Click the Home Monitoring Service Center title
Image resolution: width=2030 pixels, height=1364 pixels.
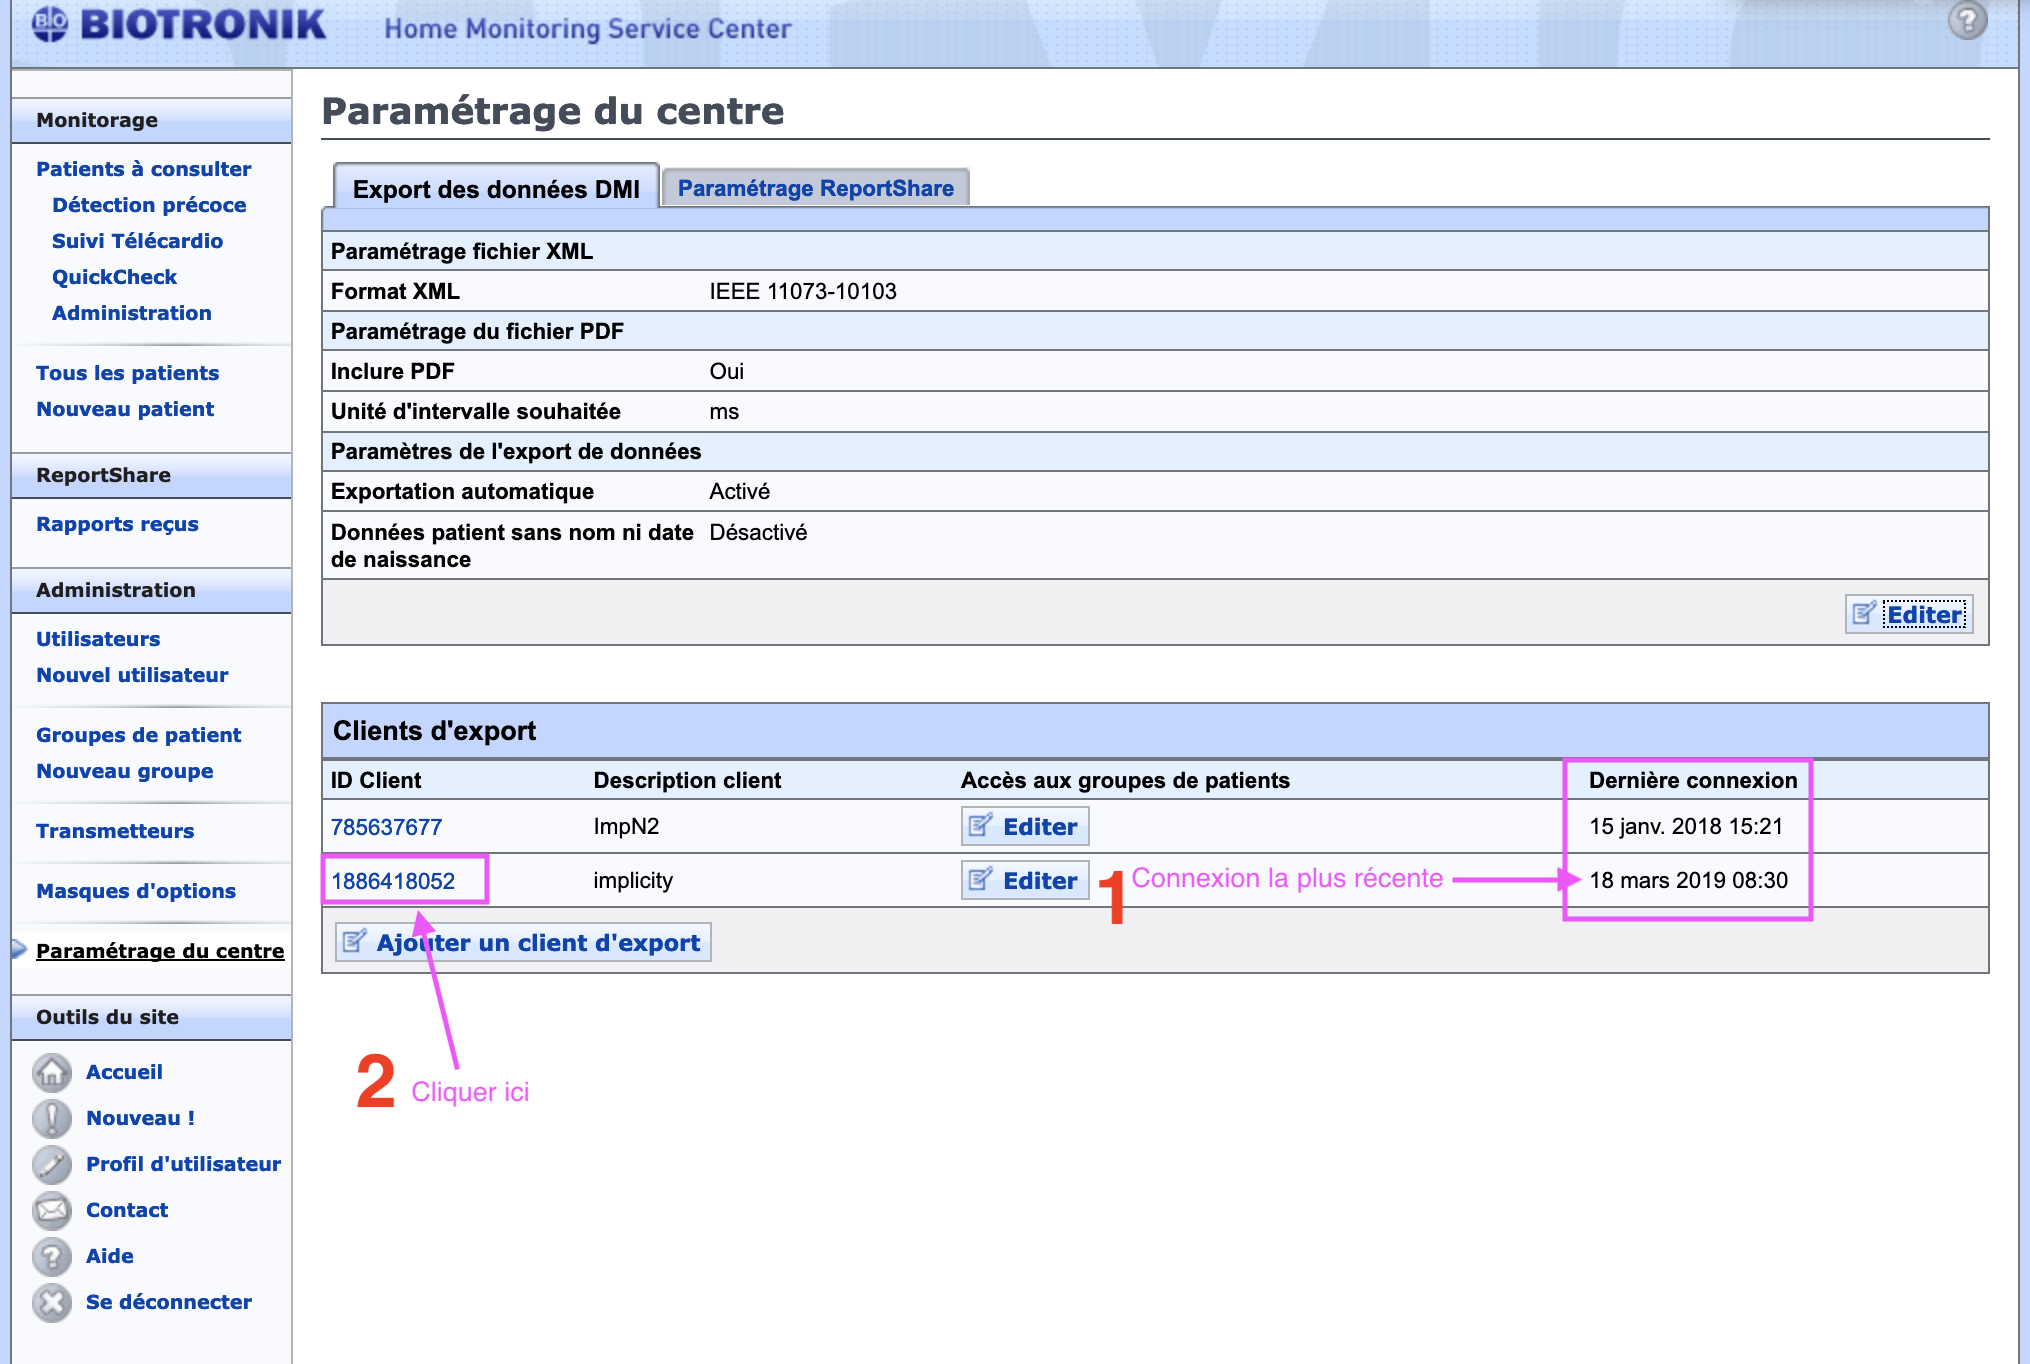588,29
